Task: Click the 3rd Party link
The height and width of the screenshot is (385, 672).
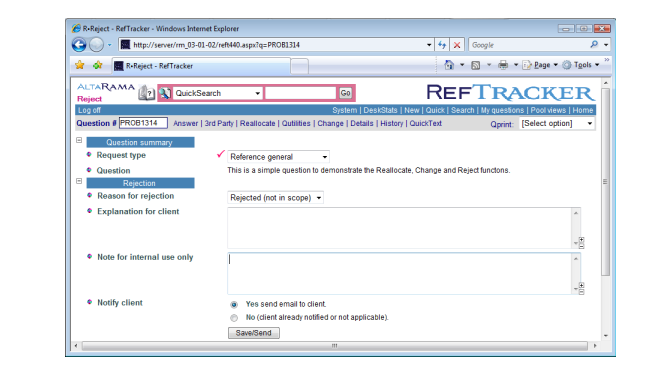Action: pyautogui.click(x=219, y=123)
